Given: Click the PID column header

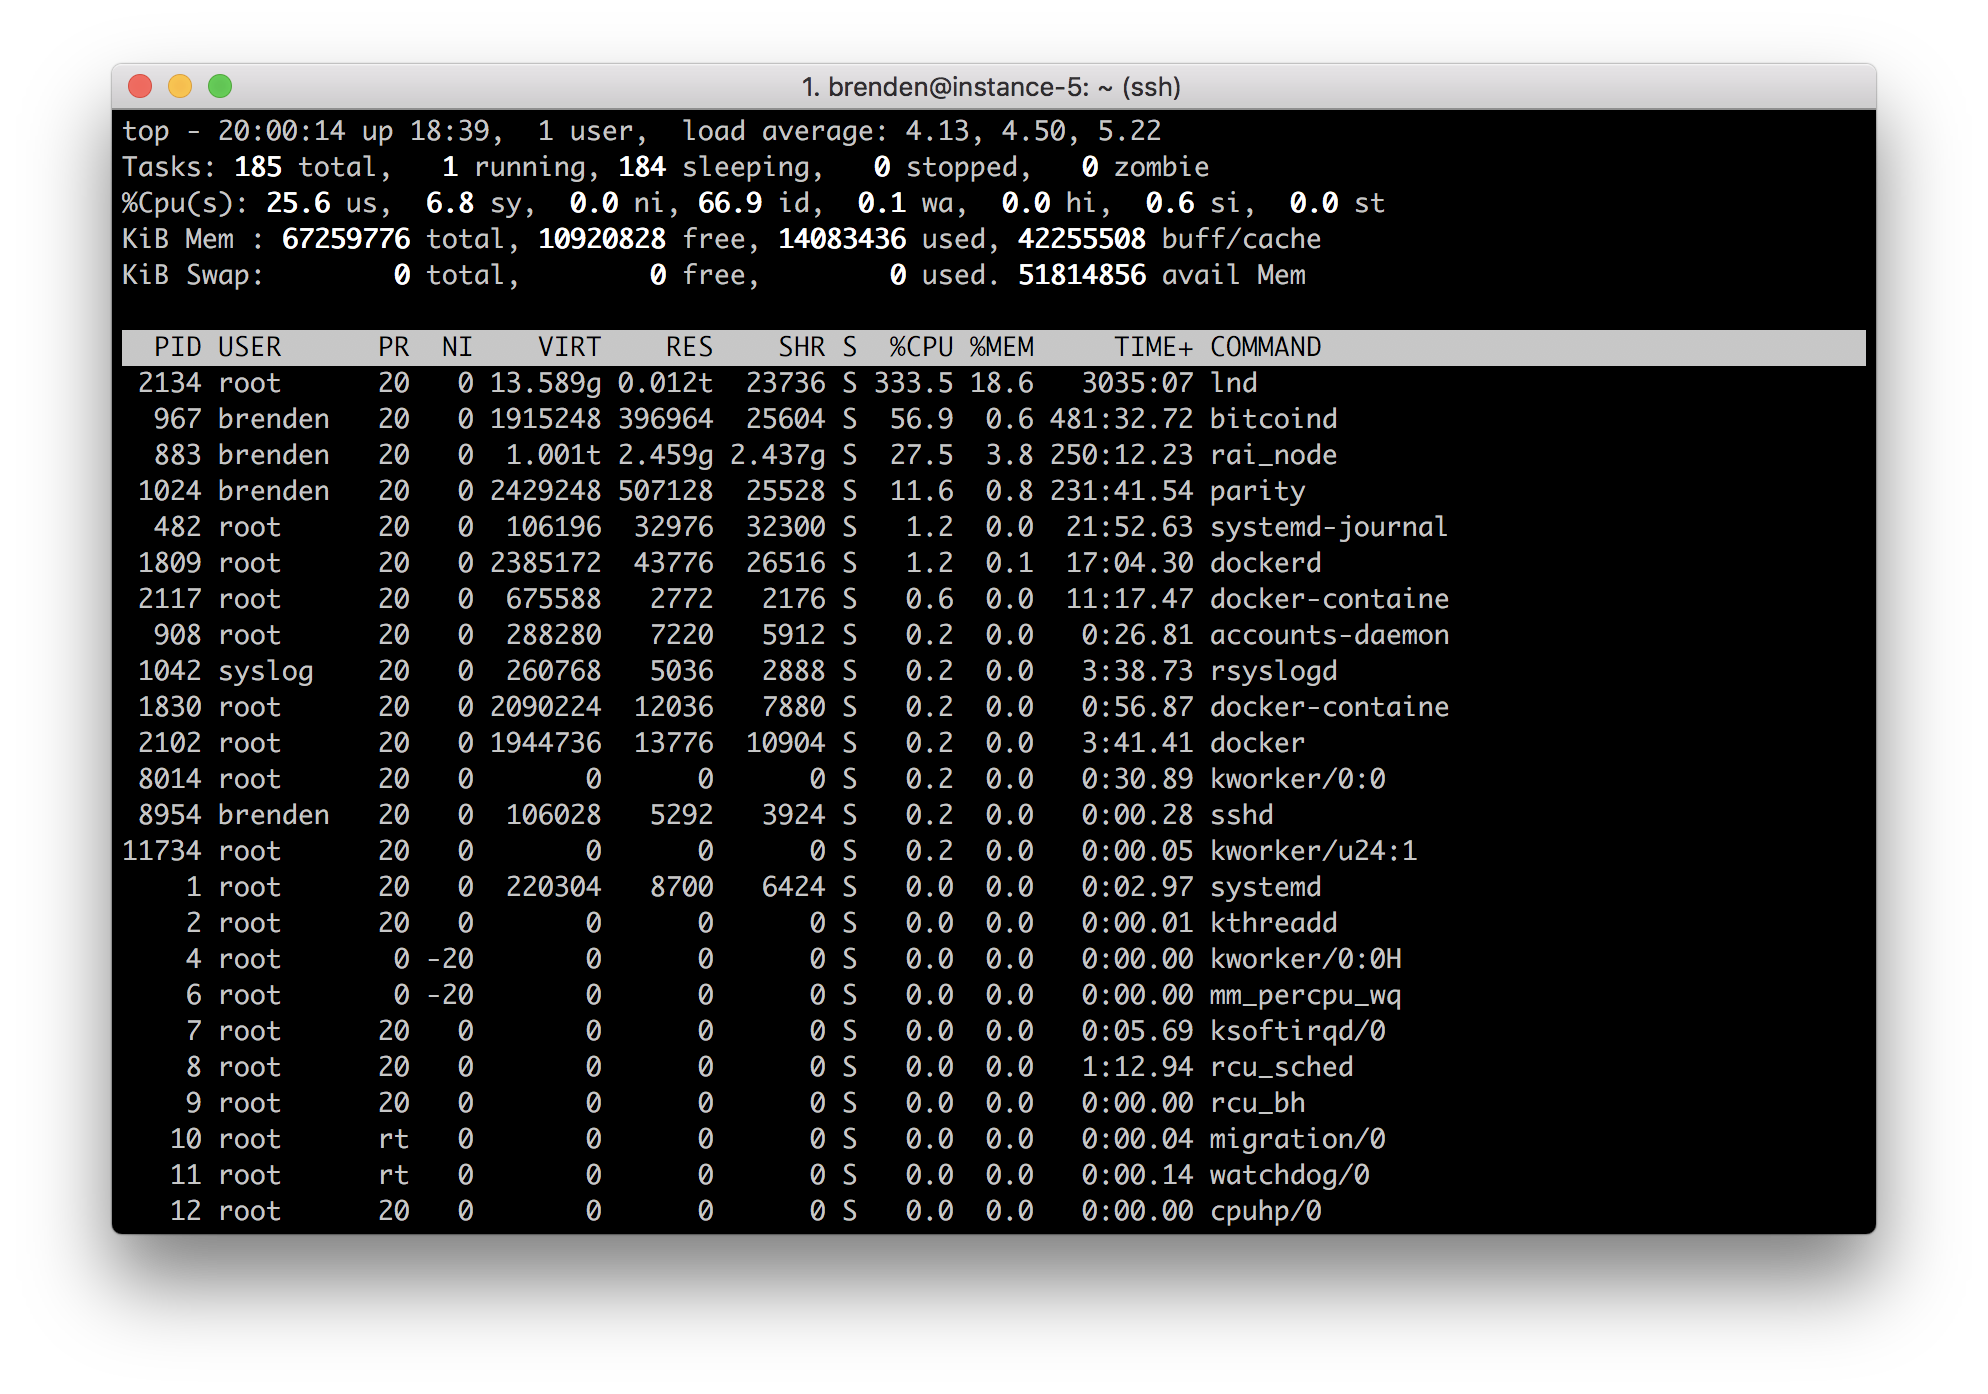Looking at the screenshot, I should 177,347.
